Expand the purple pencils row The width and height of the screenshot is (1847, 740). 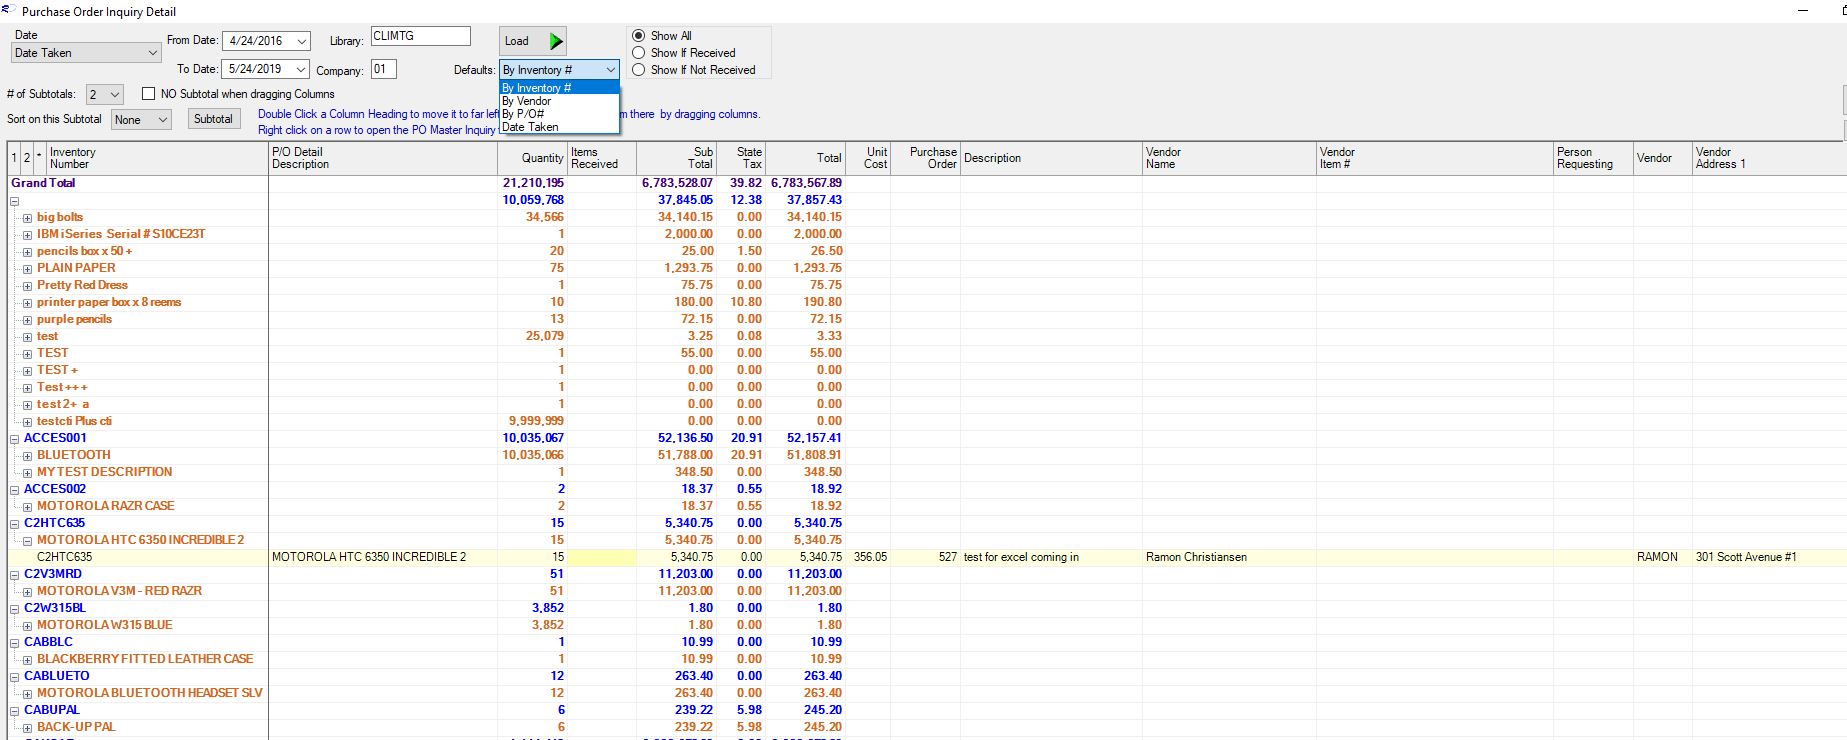click(28, 320)
